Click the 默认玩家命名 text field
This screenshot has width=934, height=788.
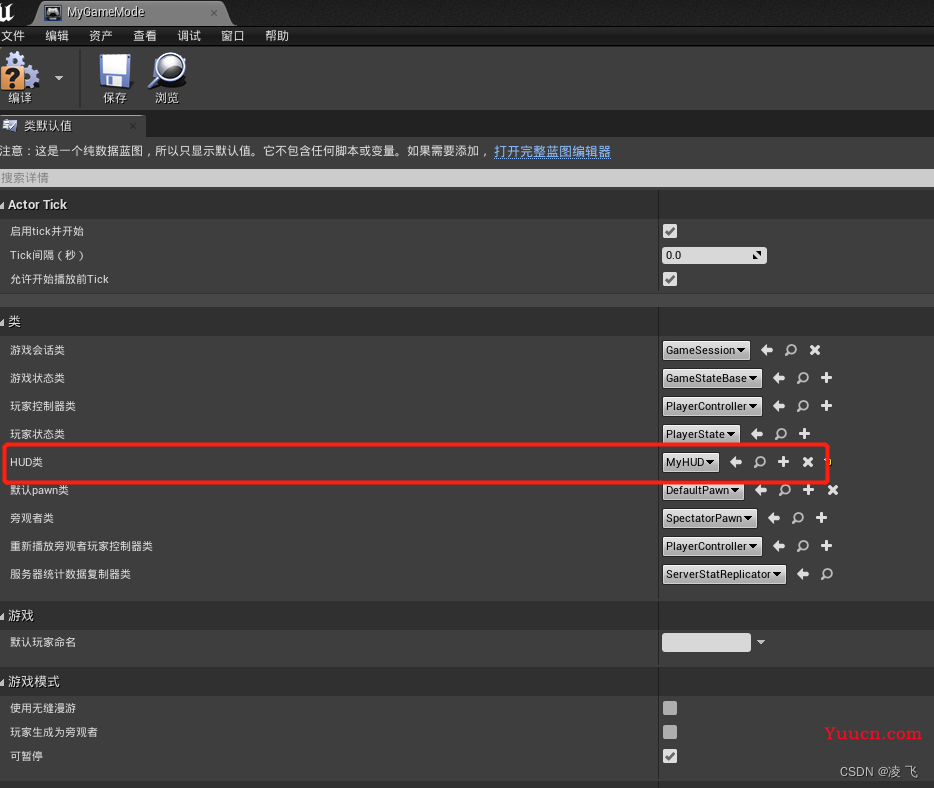point(706,643)
